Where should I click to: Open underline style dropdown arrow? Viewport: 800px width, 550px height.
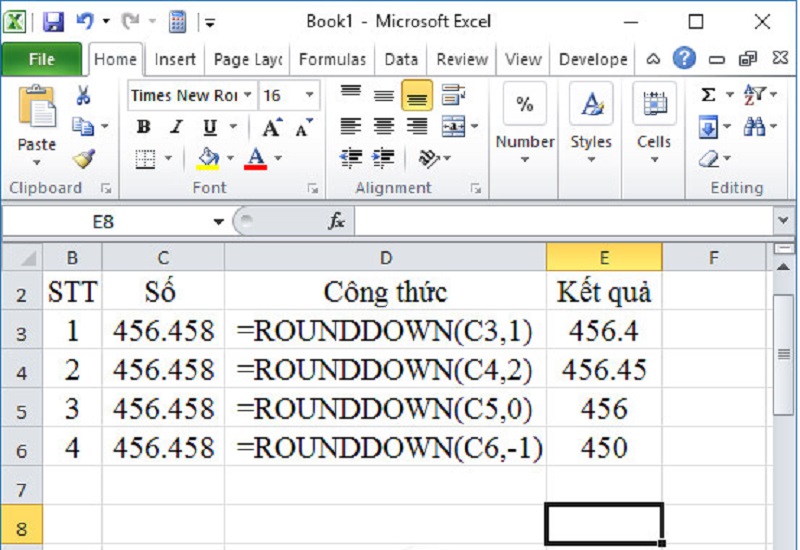click(x=233, y=127)
